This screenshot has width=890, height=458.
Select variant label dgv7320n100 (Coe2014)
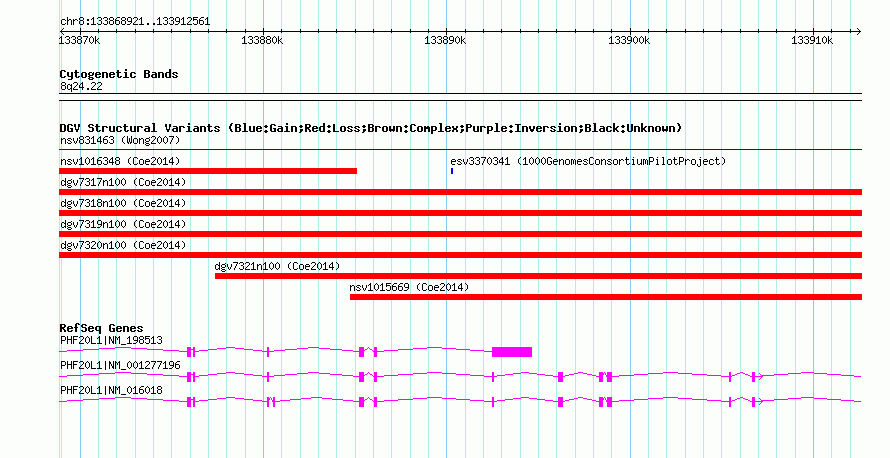click(x=123, y=245)
